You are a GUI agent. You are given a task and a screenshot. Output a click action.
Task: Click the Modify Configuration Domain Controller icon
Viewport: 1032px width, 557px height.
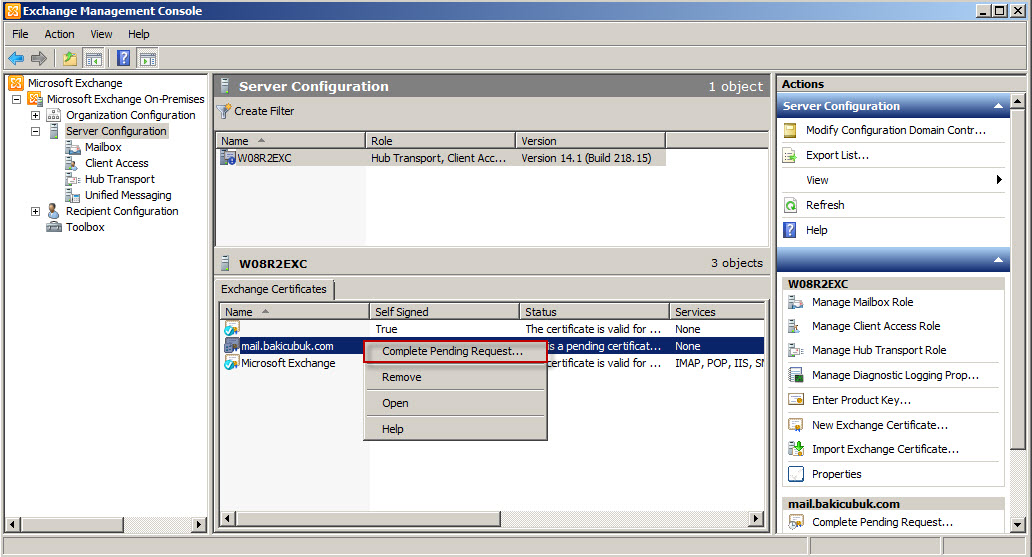coord(790,130)
